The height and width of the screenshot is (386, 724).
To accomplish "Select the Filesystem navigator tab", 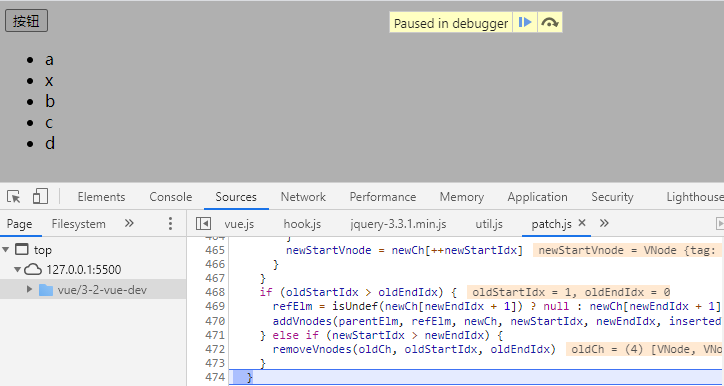I will [78, 224].
